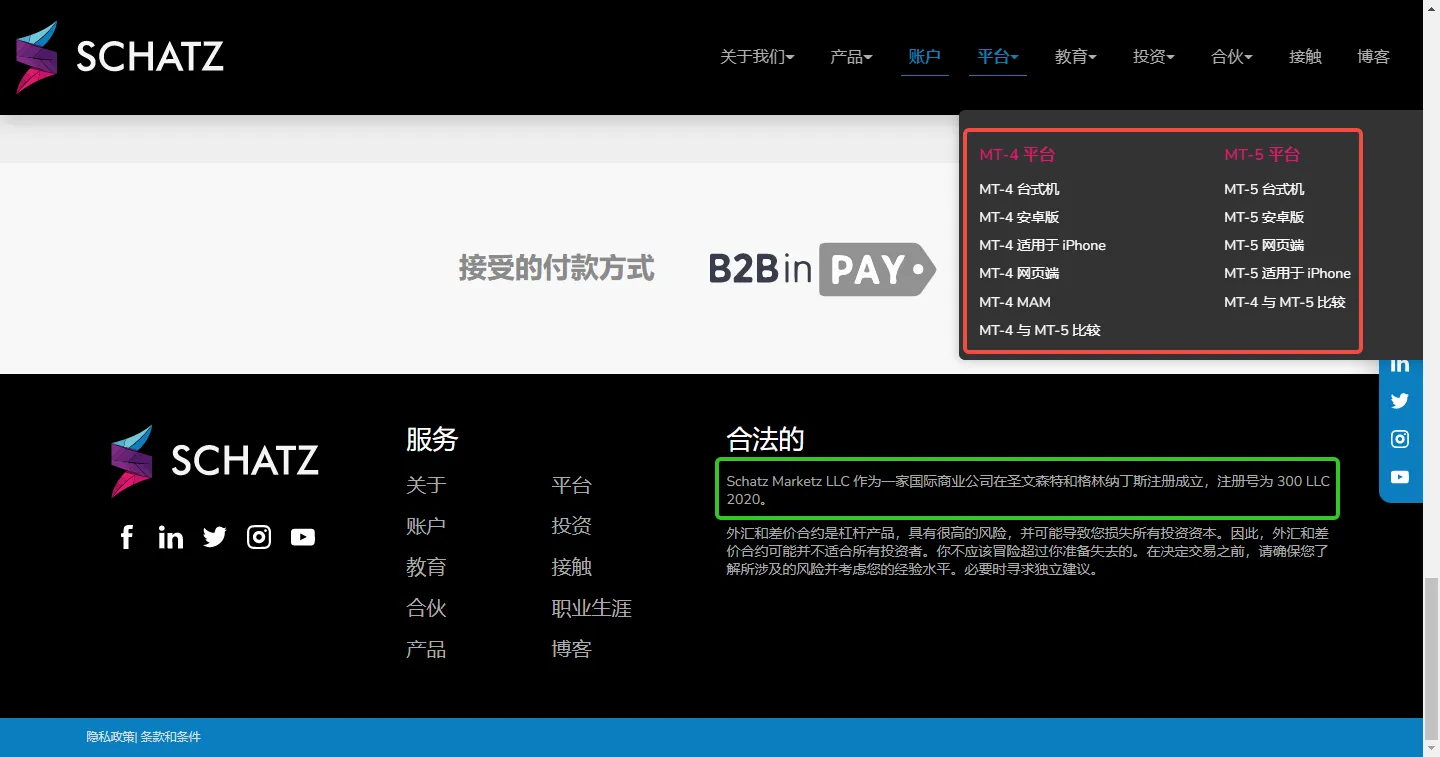The width and height of the screenshot is (1440, 757).
Task: Expand the 产品 dropdown menu
Action: pos(851,57)
